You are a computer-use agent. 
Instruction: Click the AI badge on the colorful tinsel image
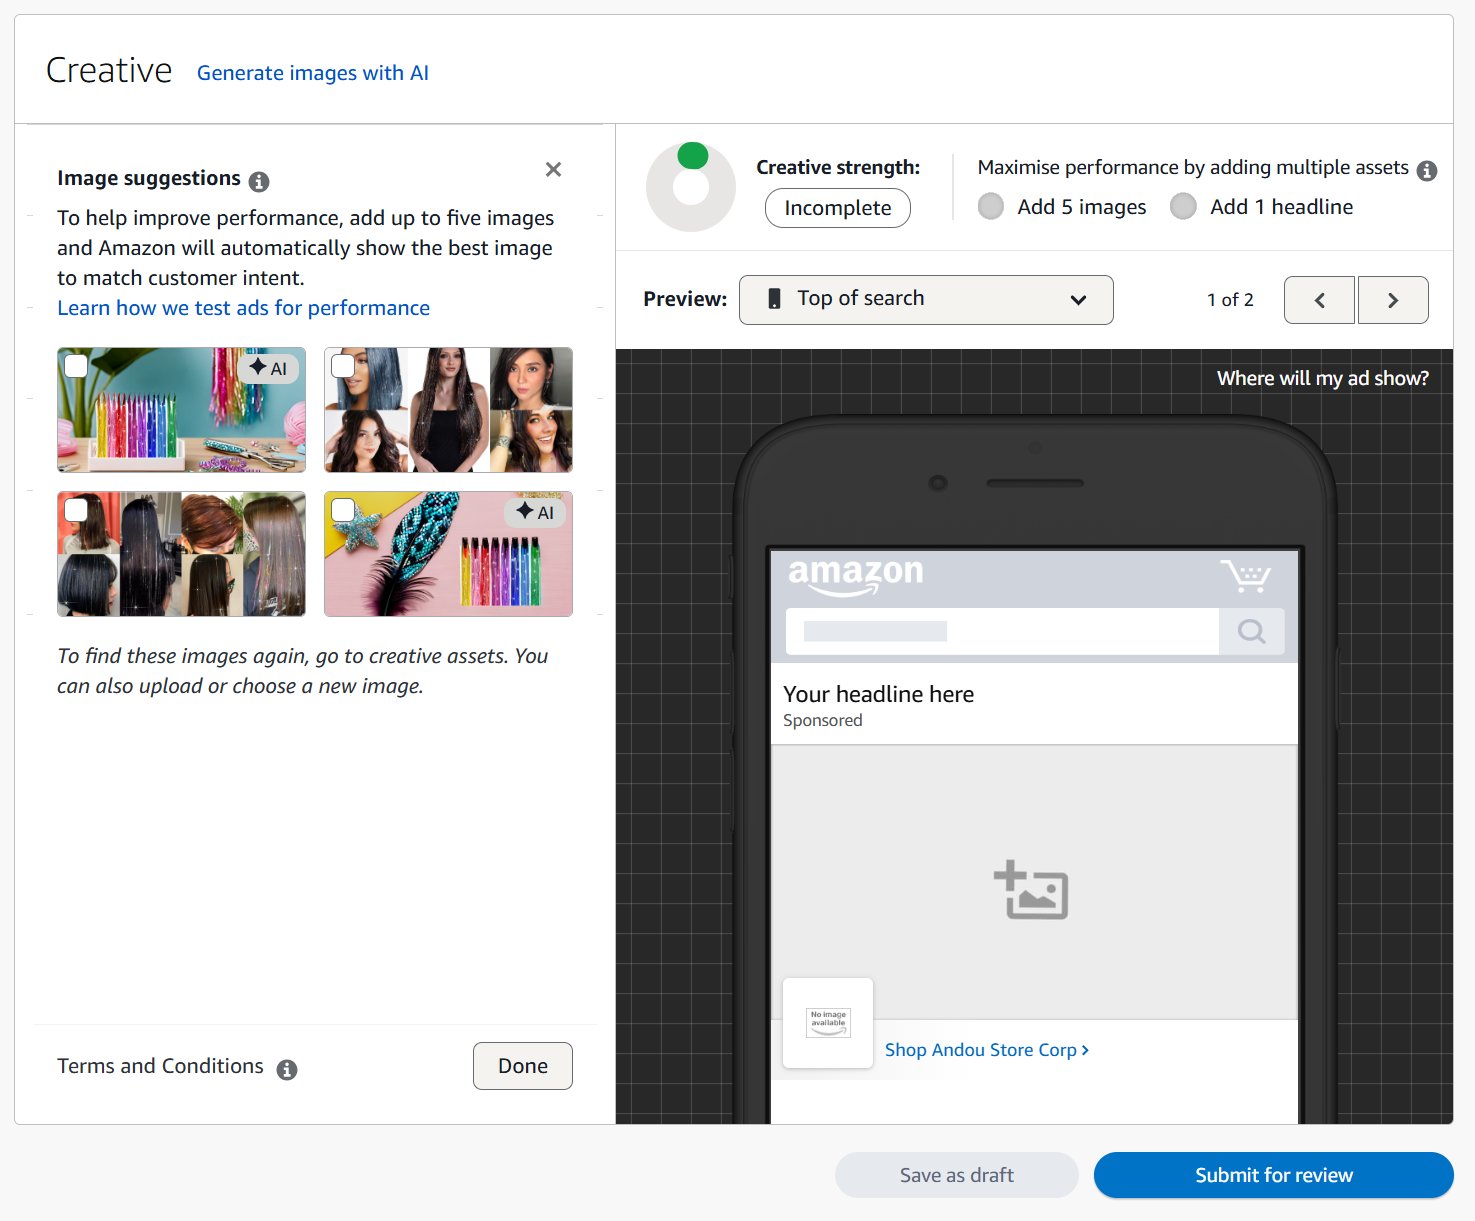click(x=269, y=368)
